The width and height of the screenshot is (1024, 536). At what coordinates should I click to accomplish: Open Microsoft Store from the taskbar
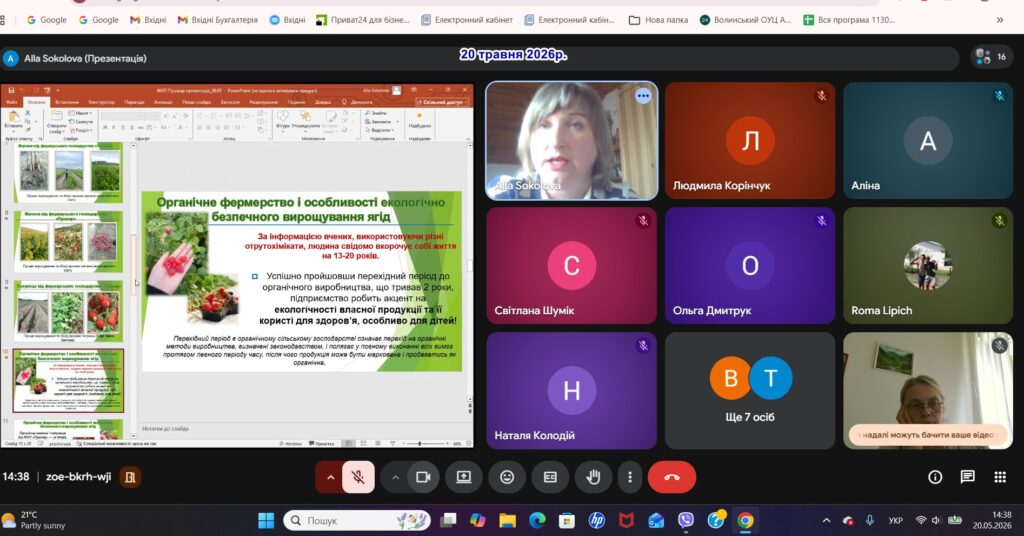(x=567, y=520)
